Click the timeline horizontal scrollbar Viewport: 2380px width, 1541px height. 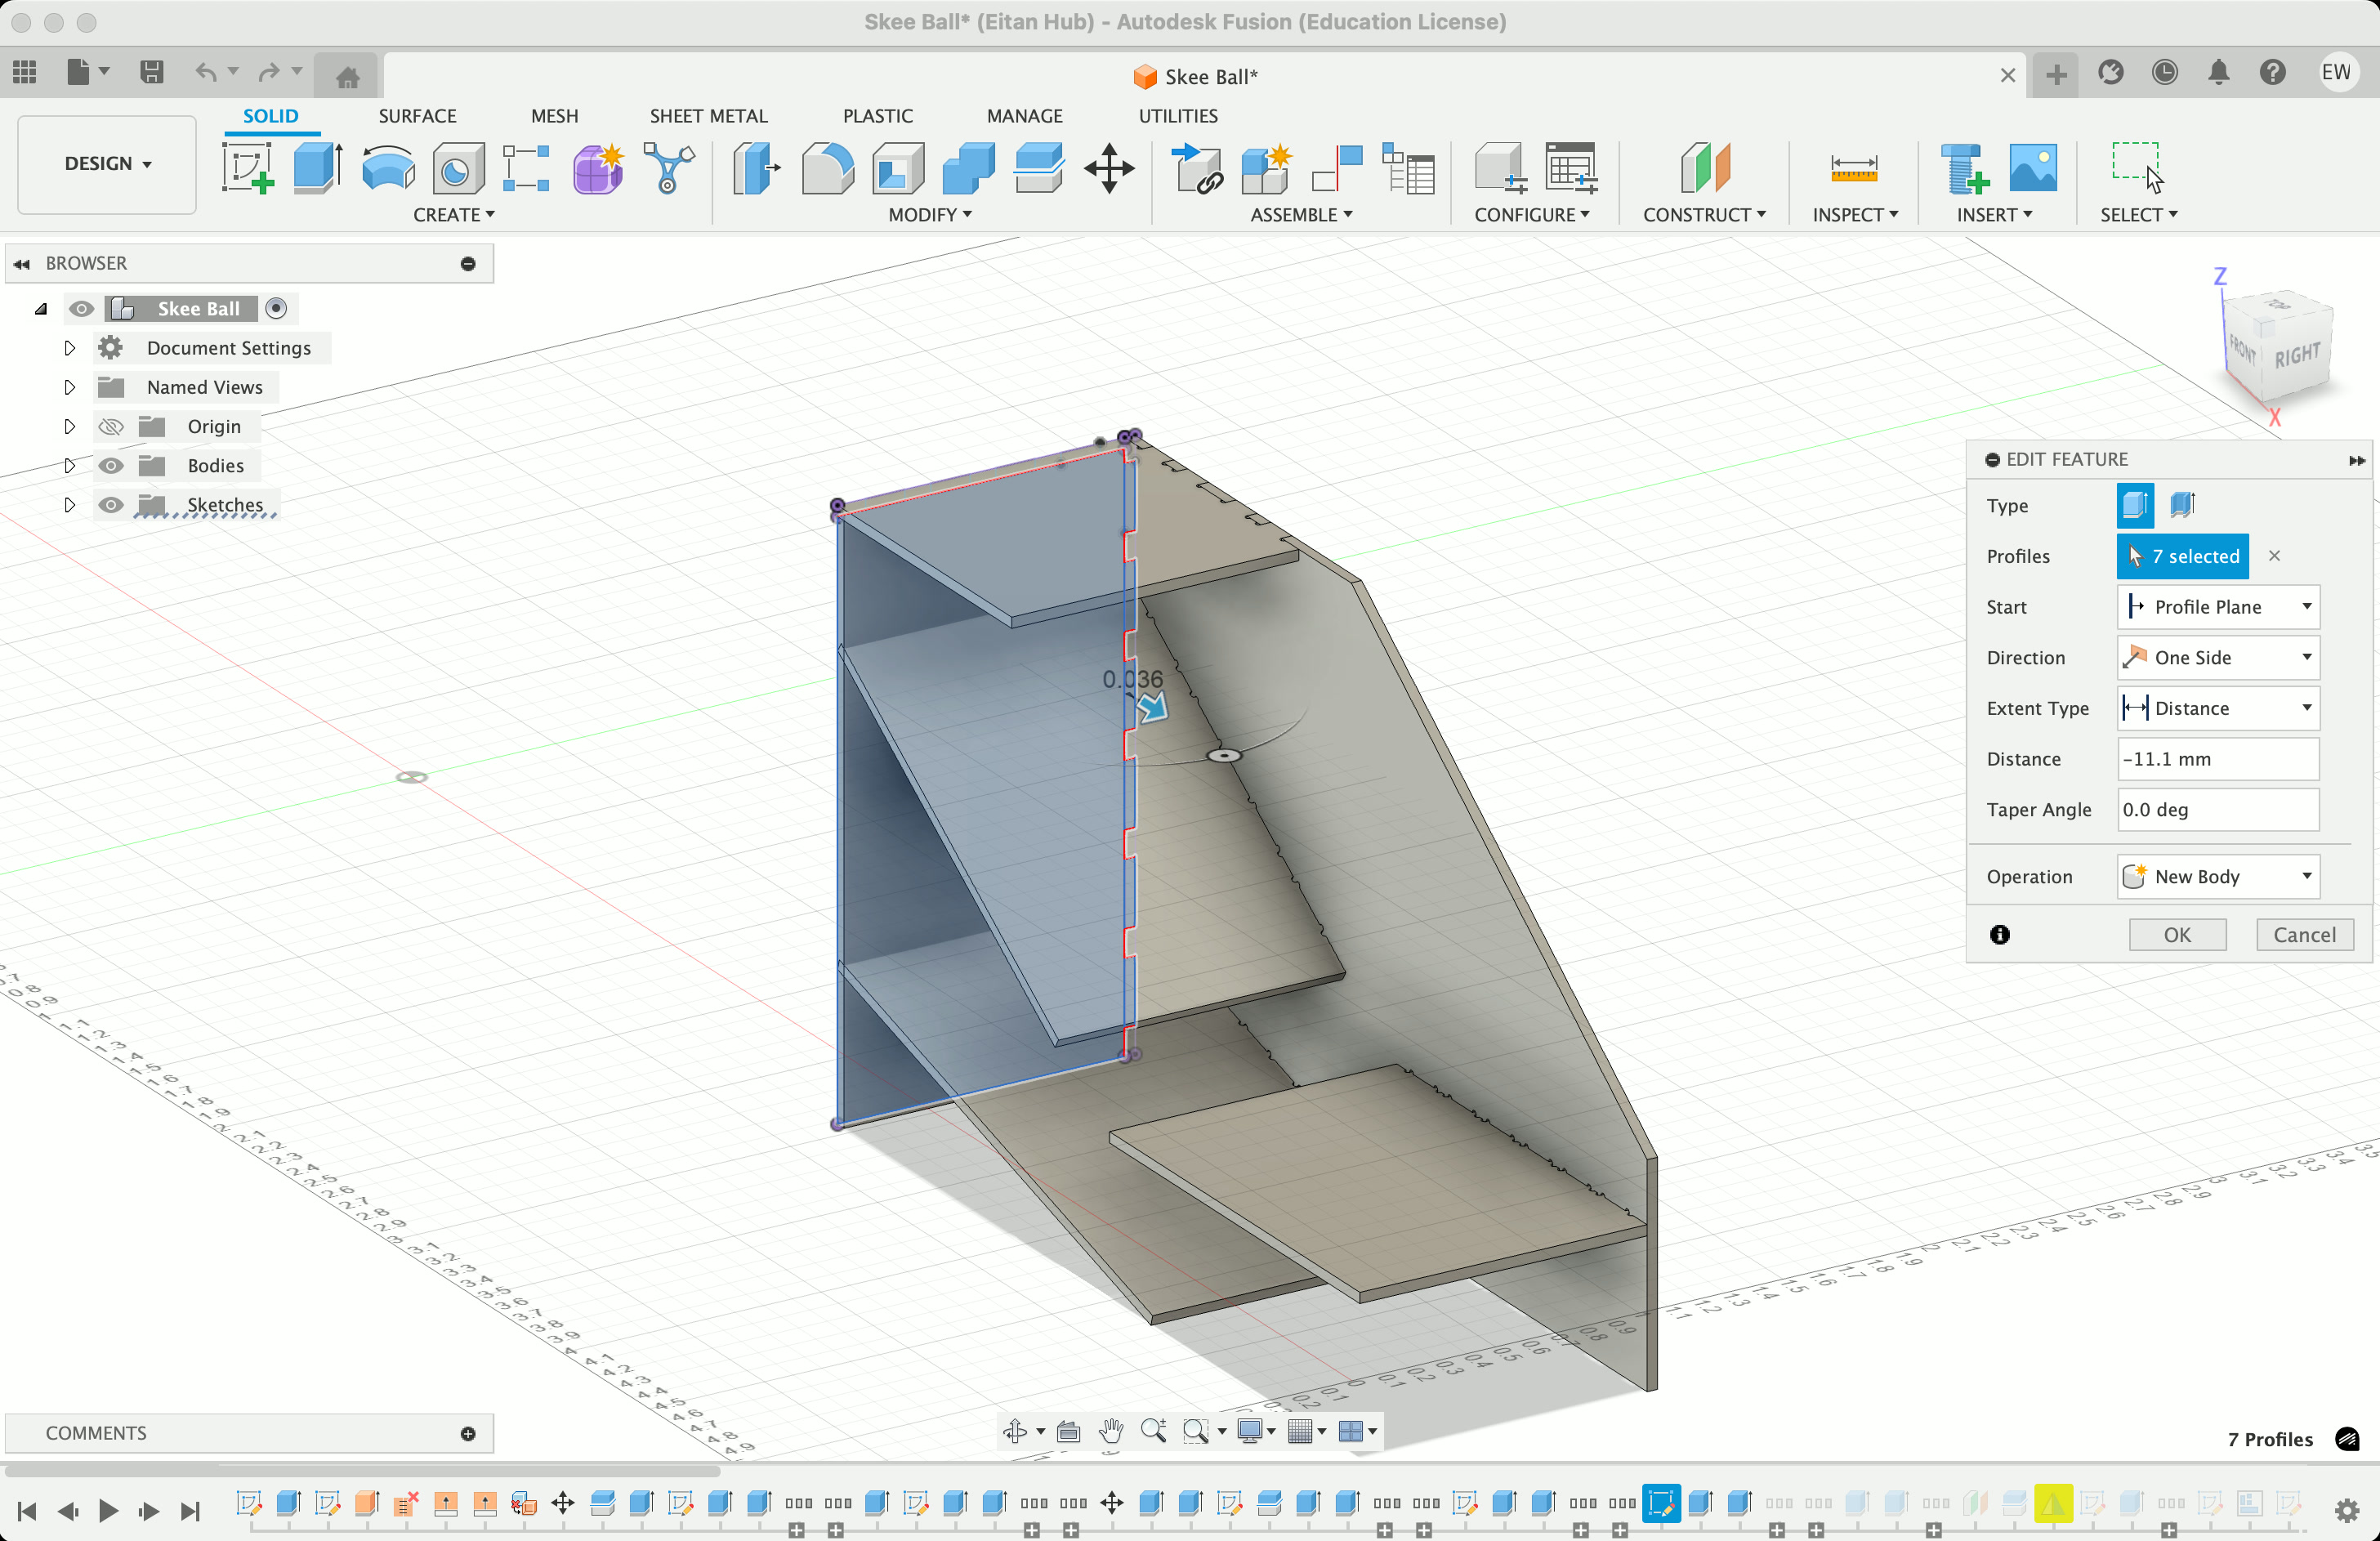point(360,1471)
